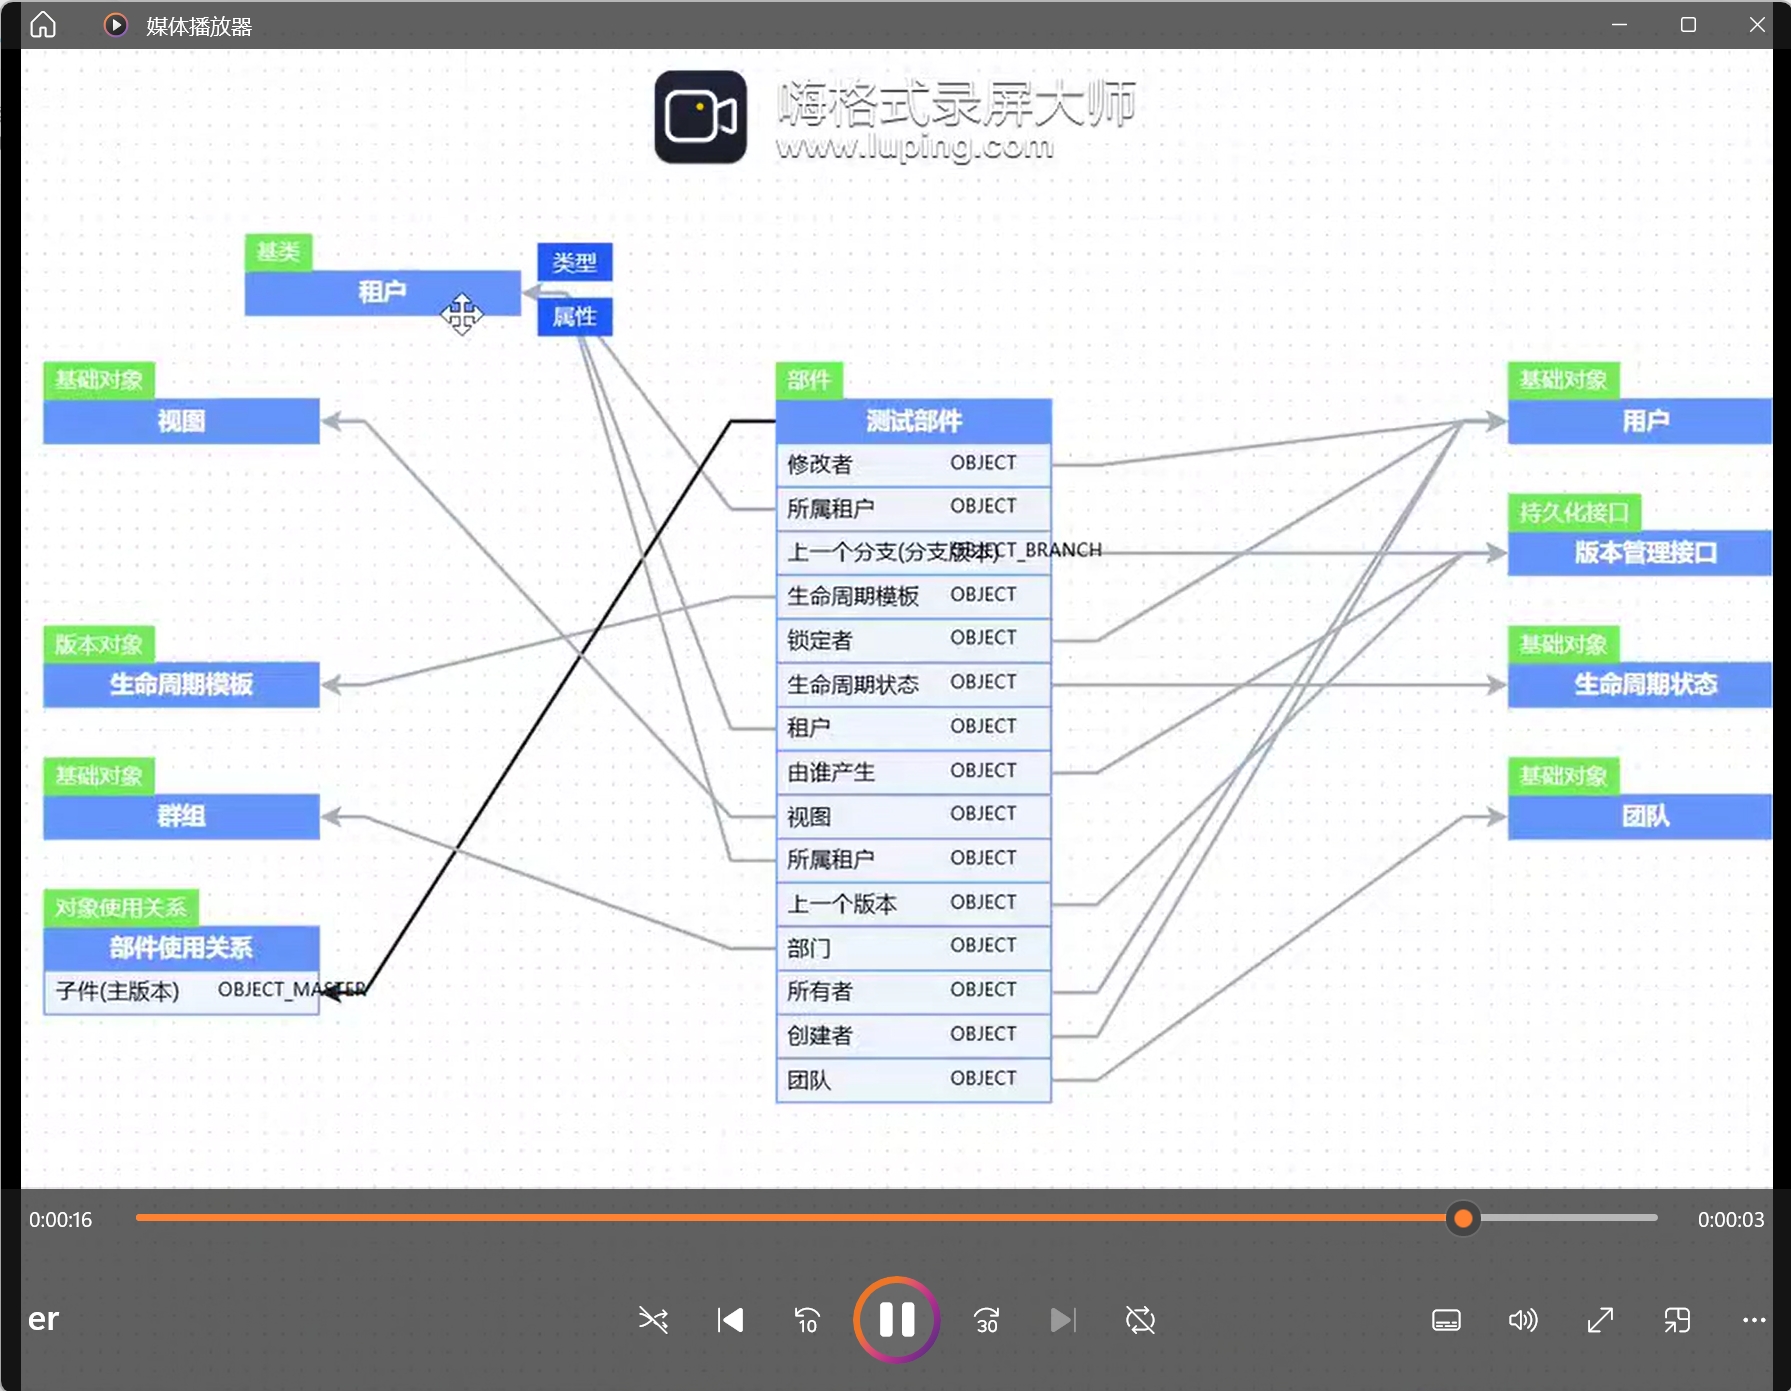This screenshot has width=1791, height=1391.
Task: Select the 群组 node
Action: [181, 816]
